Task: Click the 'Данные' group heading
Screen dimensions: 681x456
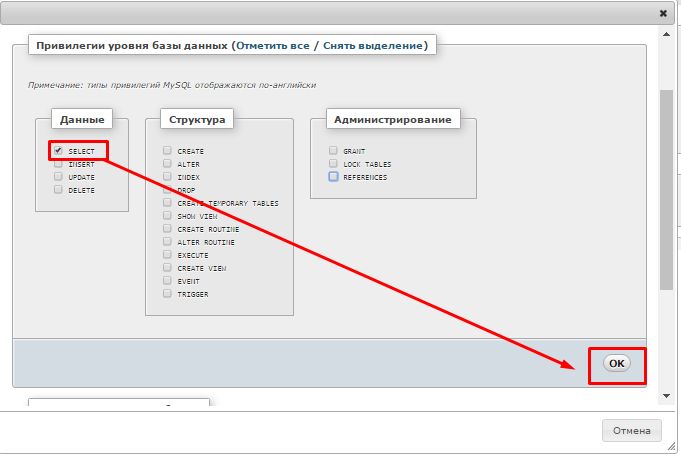Action: click(82, 119)
